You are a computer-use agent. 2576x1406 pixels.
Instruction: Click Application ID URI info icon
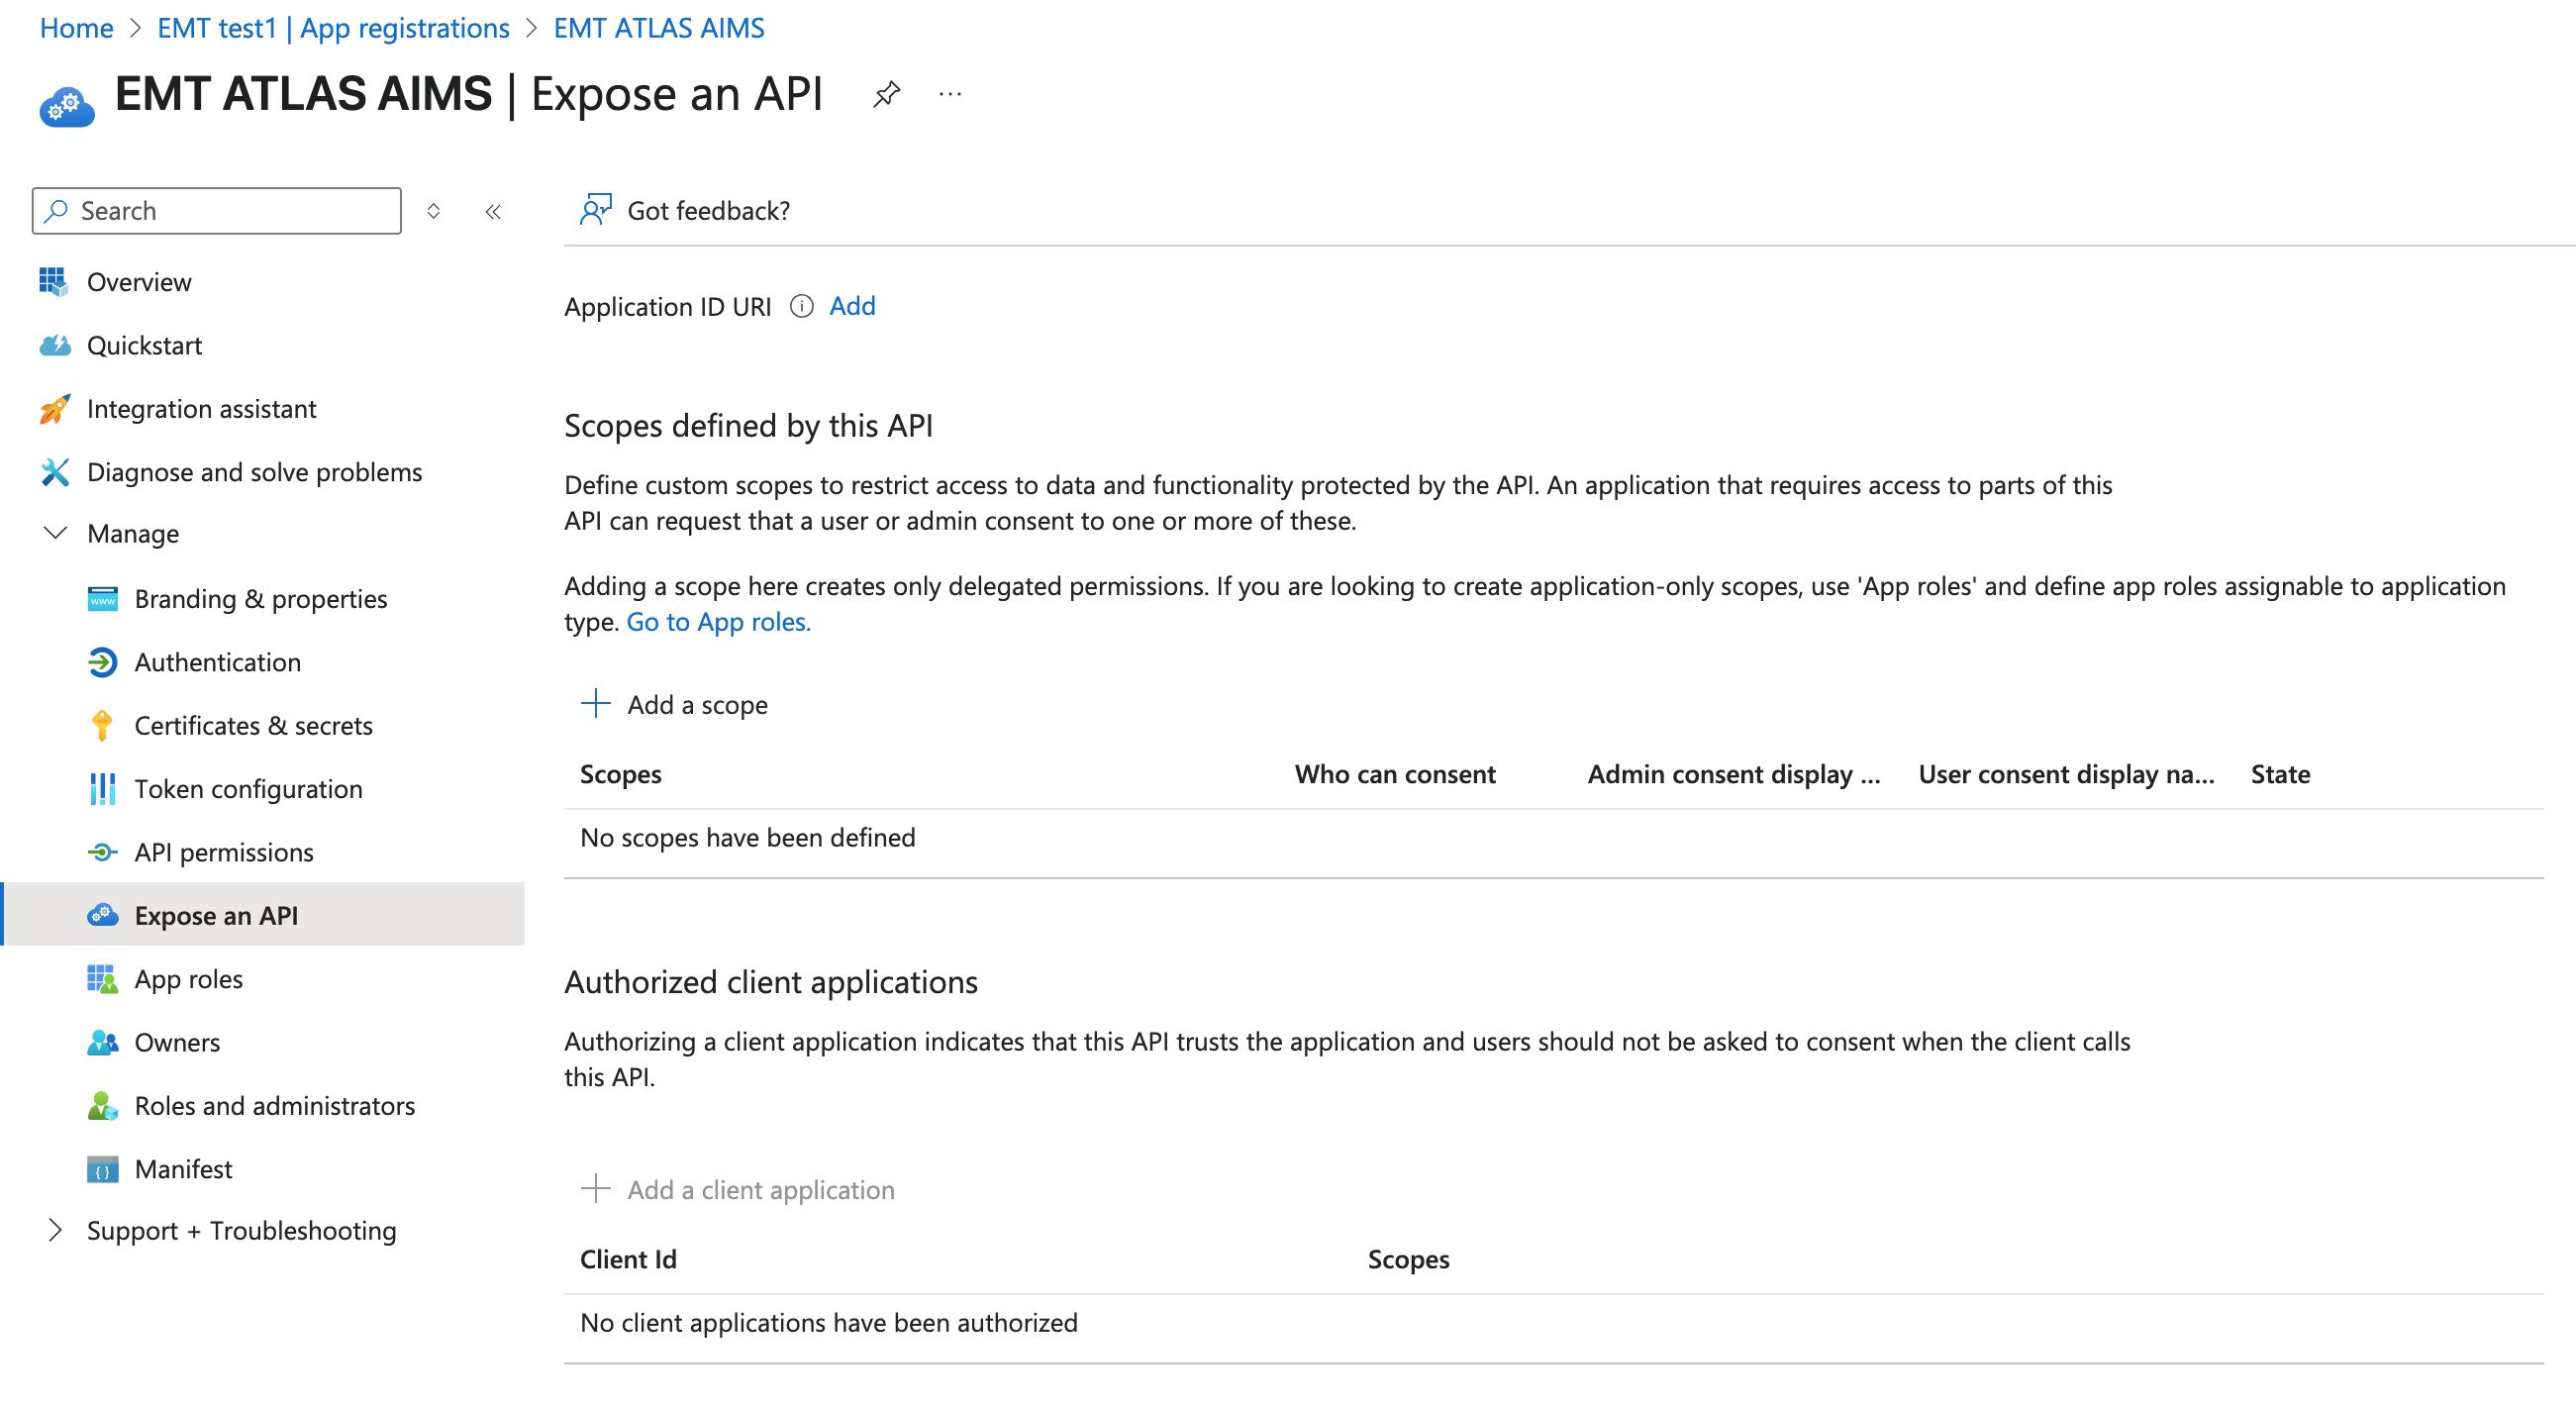pos(801,307)
